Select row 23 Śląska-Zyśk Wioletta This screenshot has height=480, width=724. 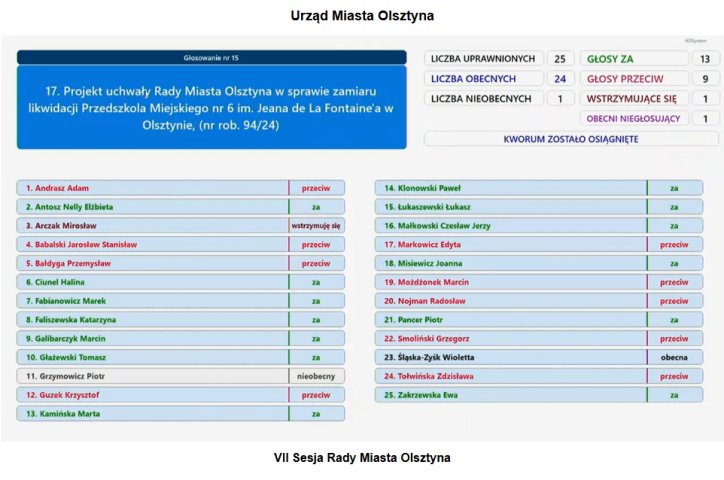coord(539,357)
